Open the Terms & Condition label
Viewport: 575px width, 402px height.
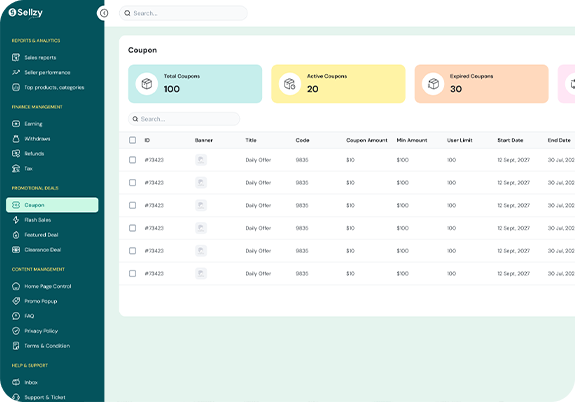(47, 346)
